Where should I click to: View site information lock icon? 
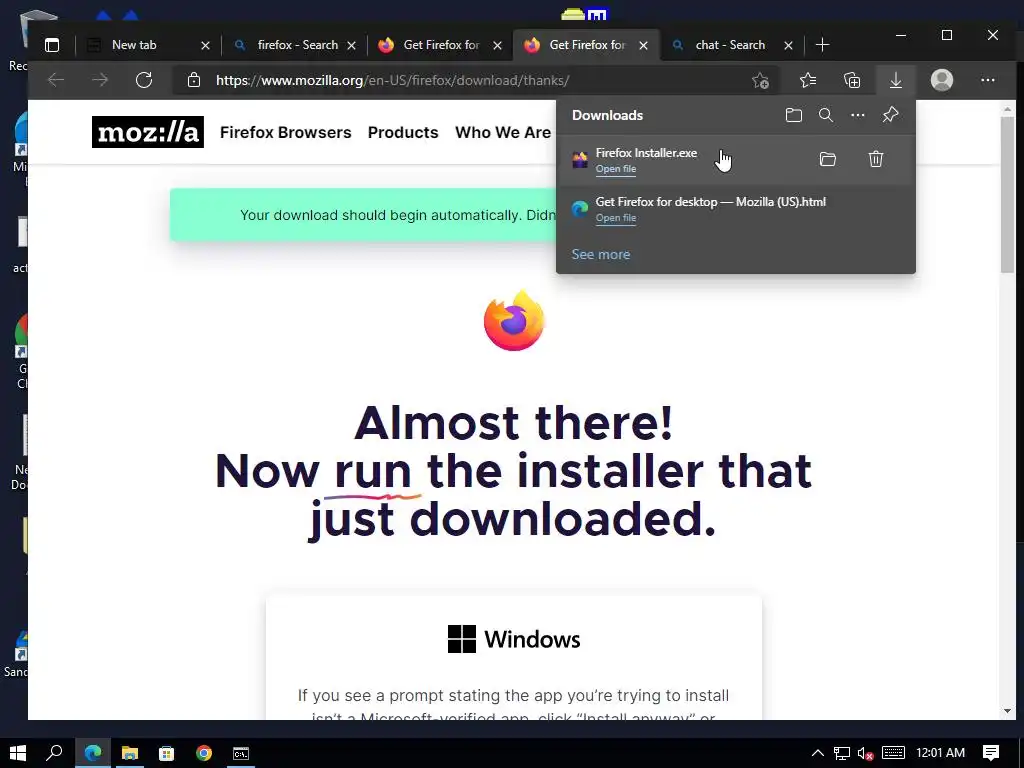point(194,80)
